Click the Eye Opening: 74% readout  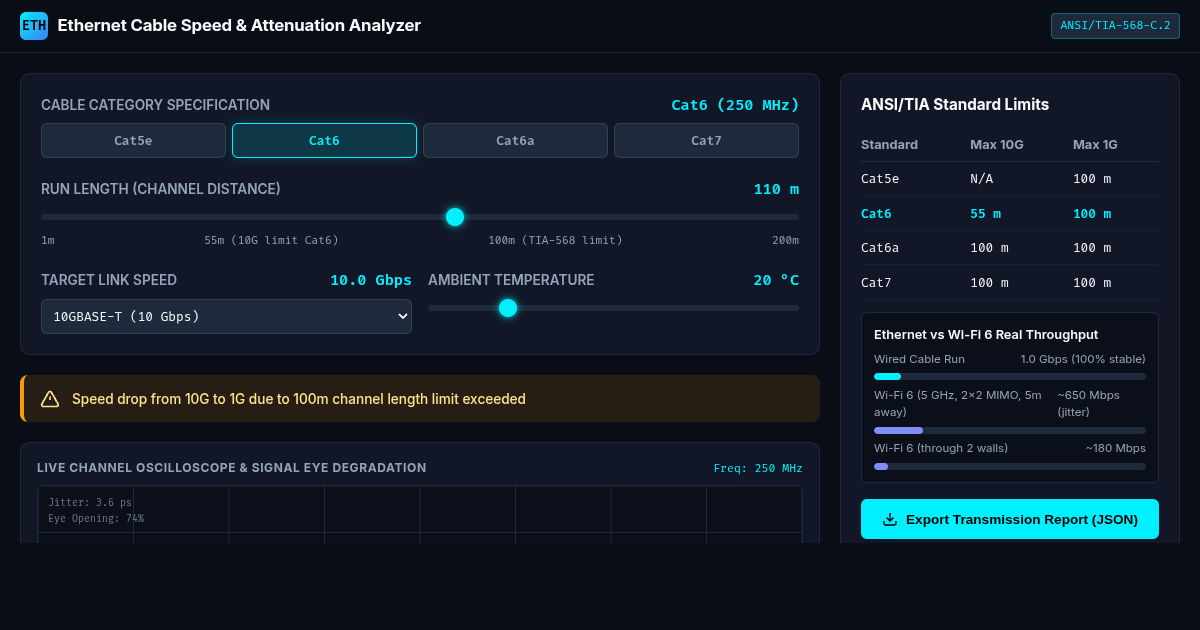pos(96,518)
